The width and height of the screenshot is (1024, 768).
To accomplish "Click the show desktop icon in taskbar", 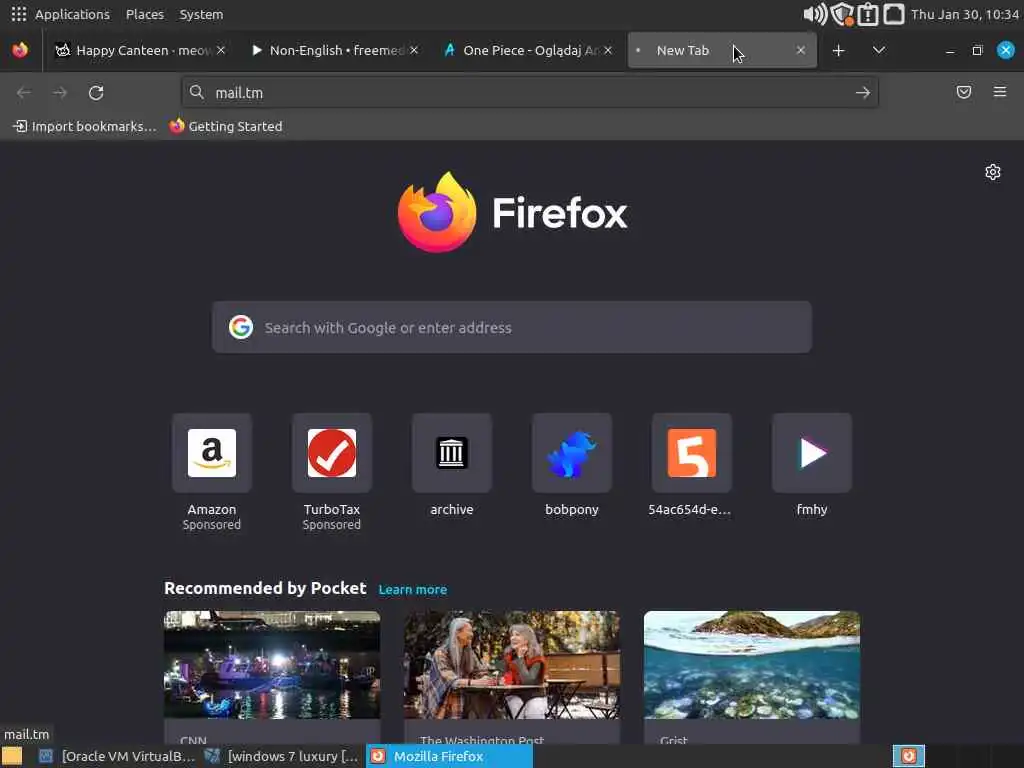I will point(12,756).
